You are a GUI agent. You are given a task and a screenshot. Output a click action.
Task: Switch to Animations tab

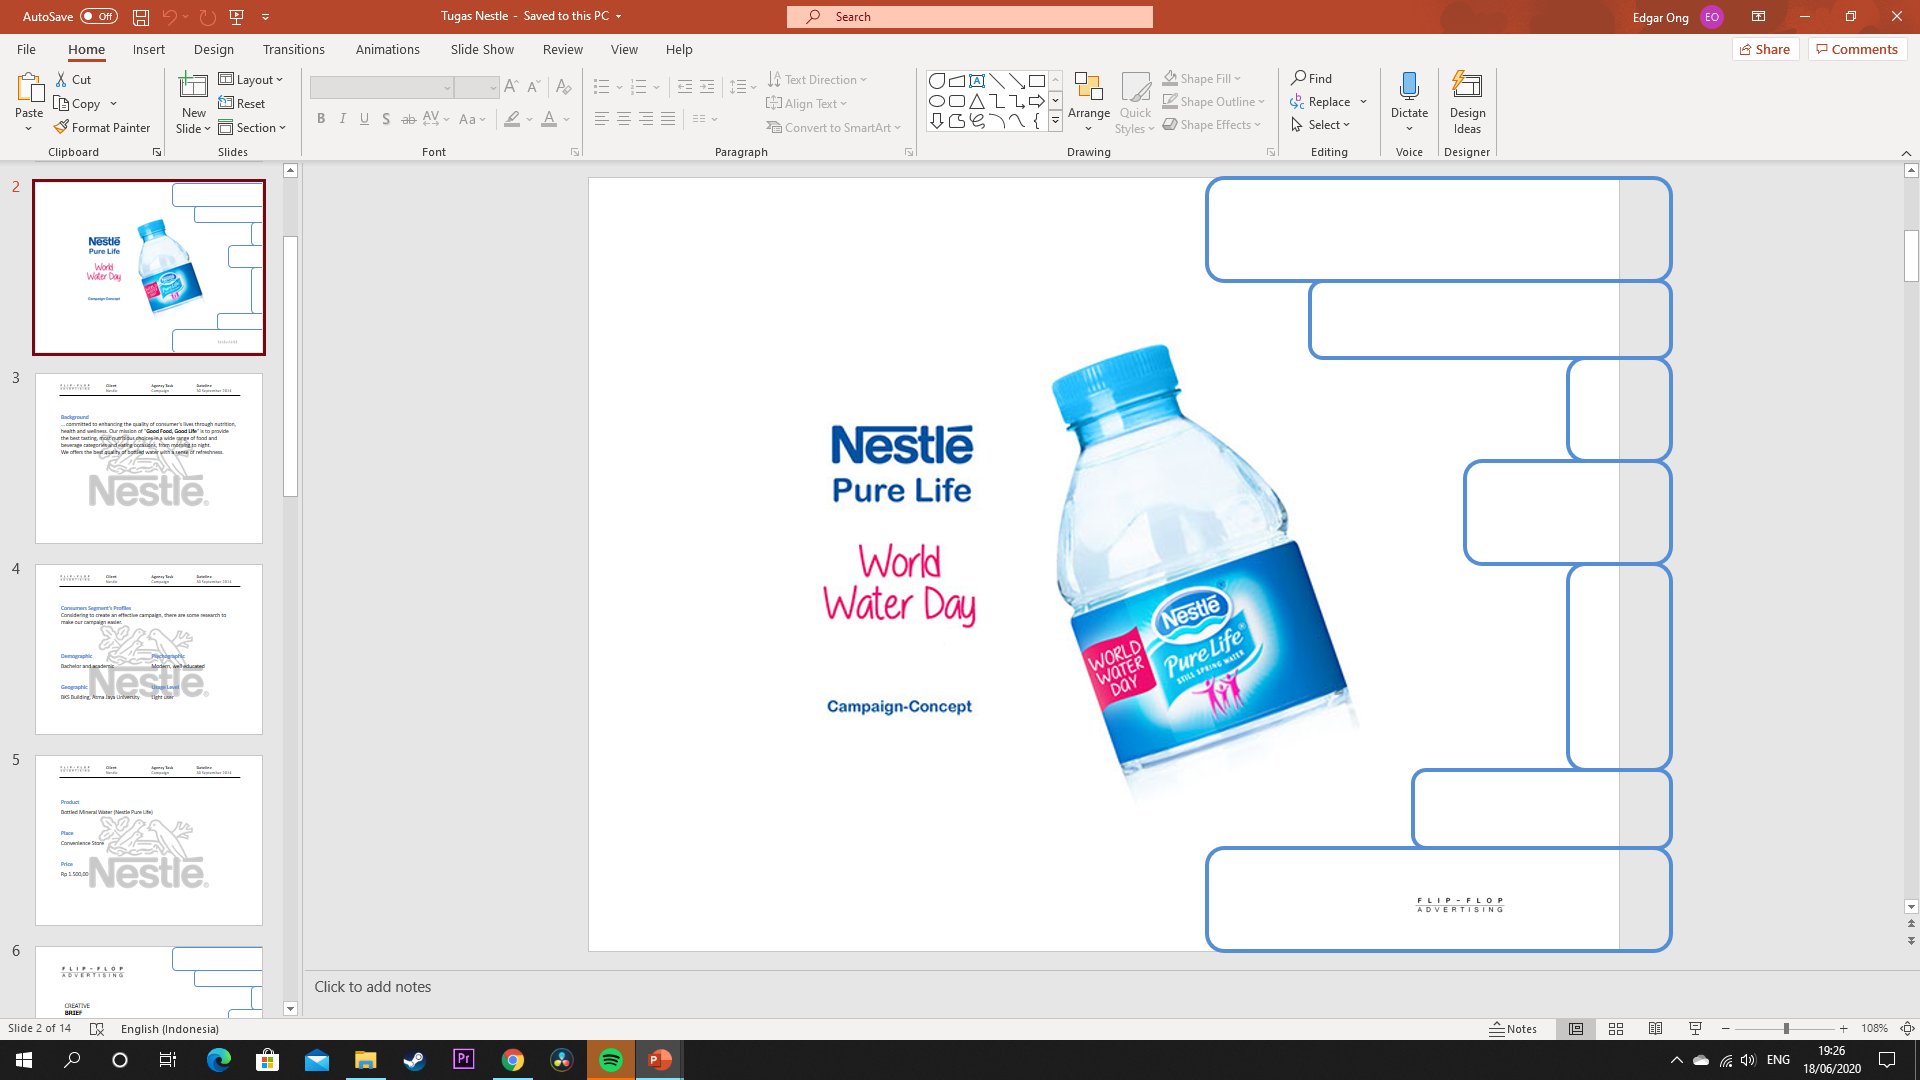tap(387, 49)
